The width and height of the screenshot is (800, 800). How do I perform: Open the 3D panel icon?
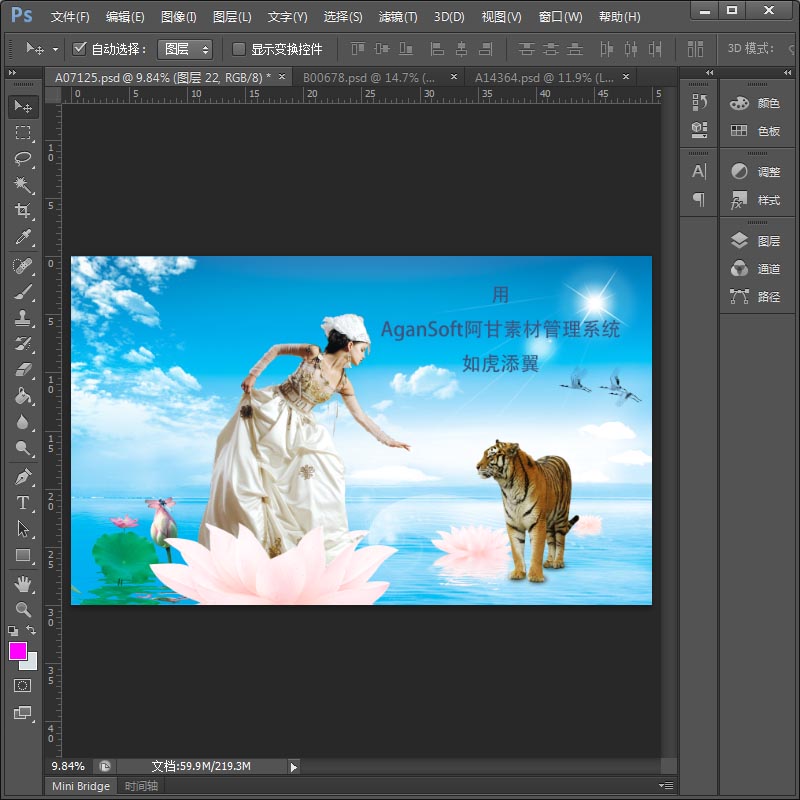[699, 130]
